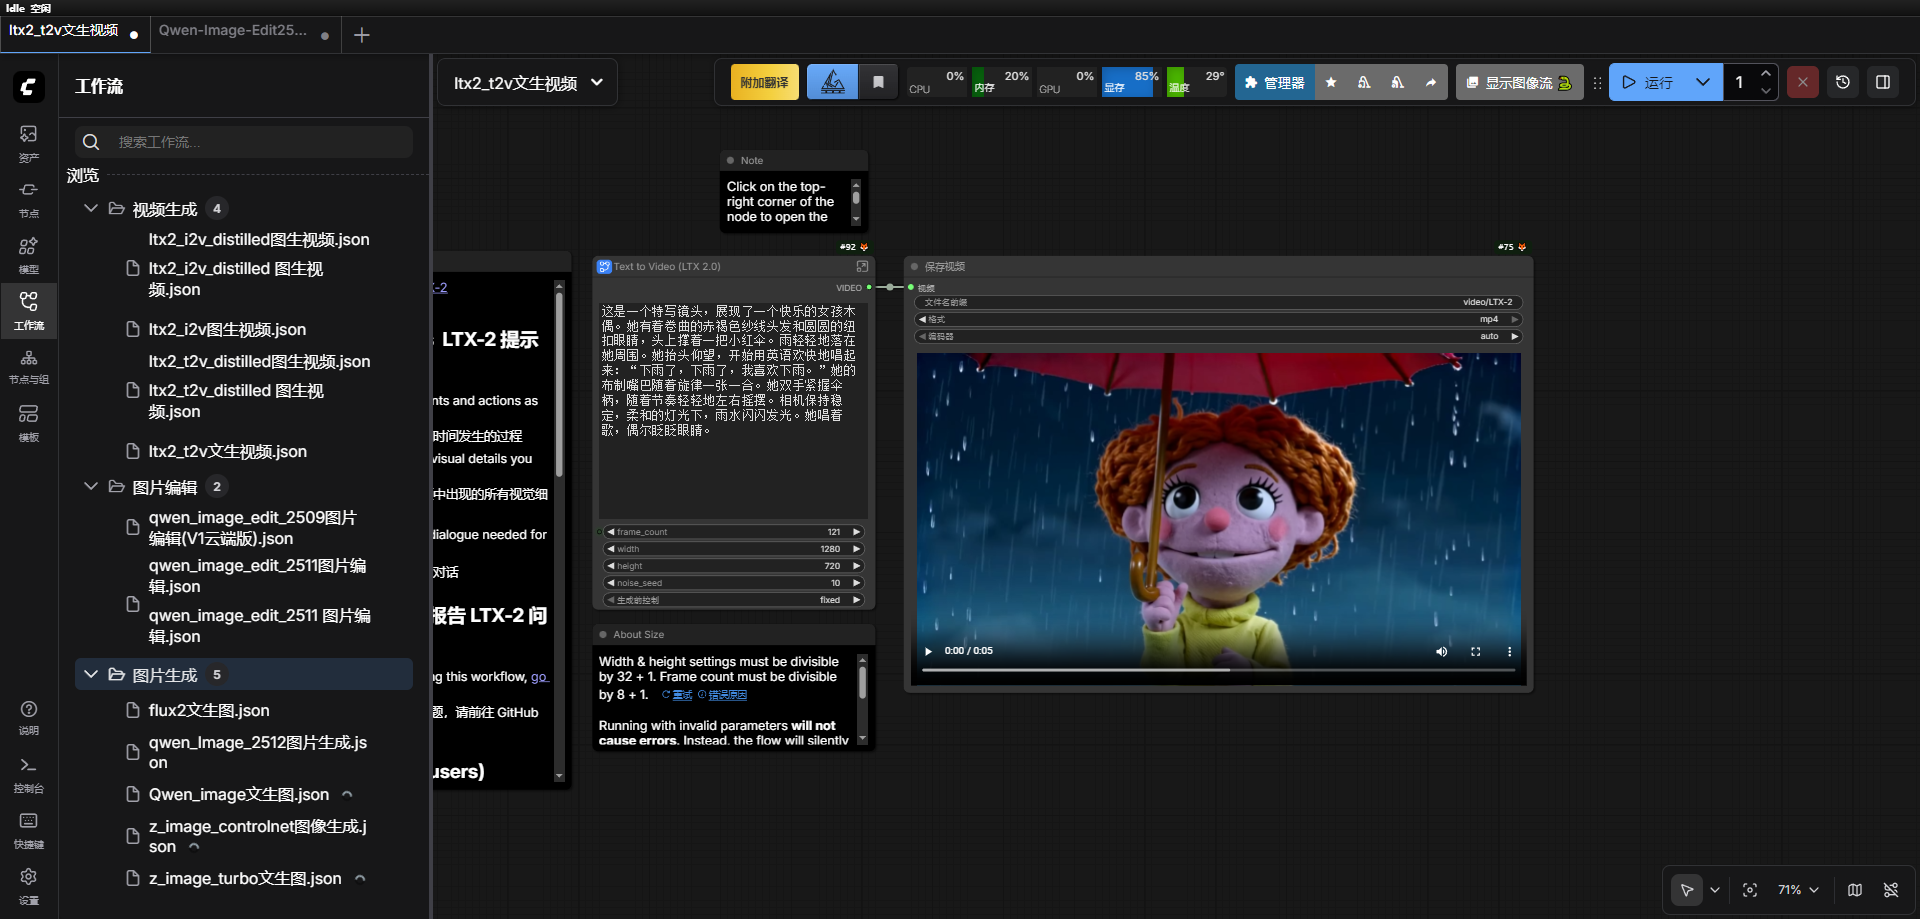Click the video preview progress bar
1920x919 pixels.
point(1217,670)
